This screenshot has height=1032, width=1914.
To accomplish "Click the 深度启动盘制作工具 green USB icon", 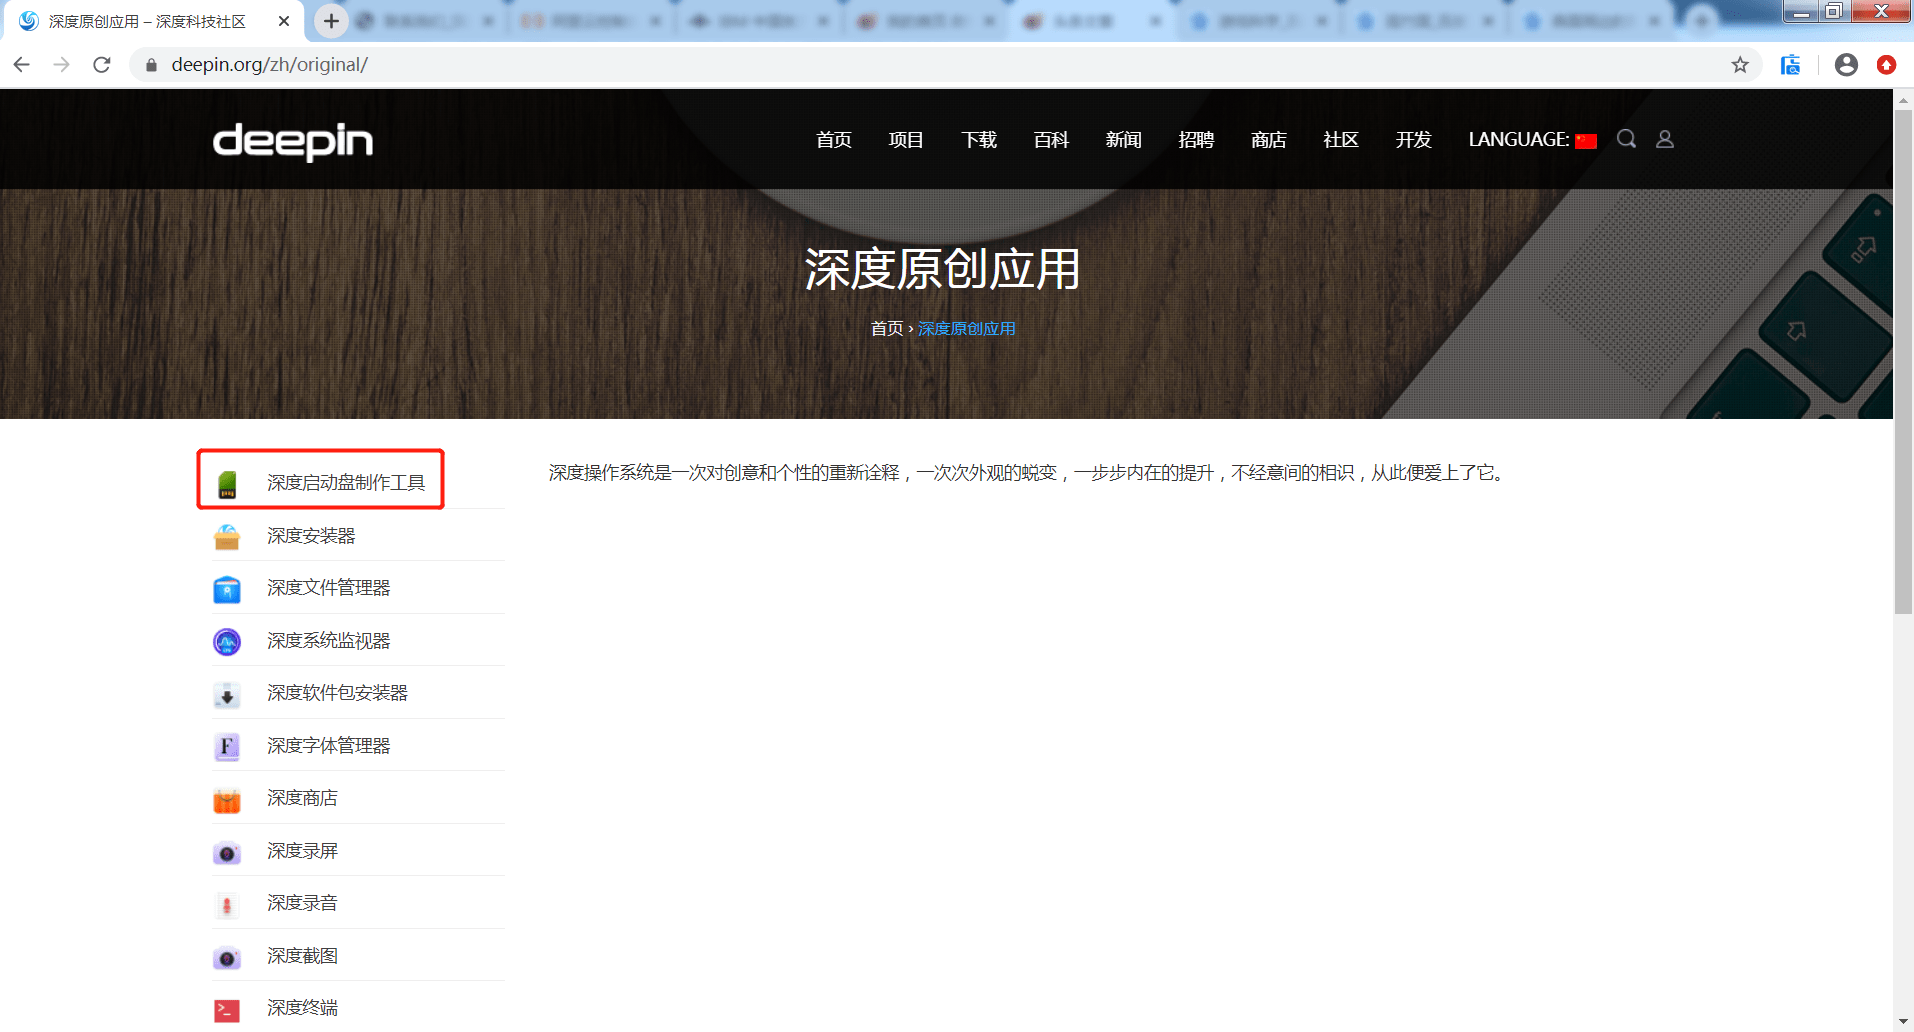I will click(227, 484).
